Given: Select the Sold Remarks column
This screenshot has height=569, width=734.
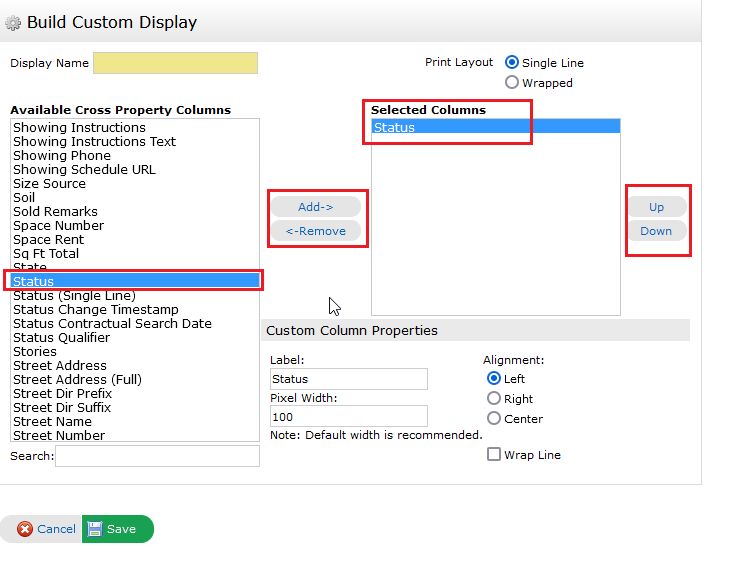Looking at the screenshot, I should (x=135, y=212).
